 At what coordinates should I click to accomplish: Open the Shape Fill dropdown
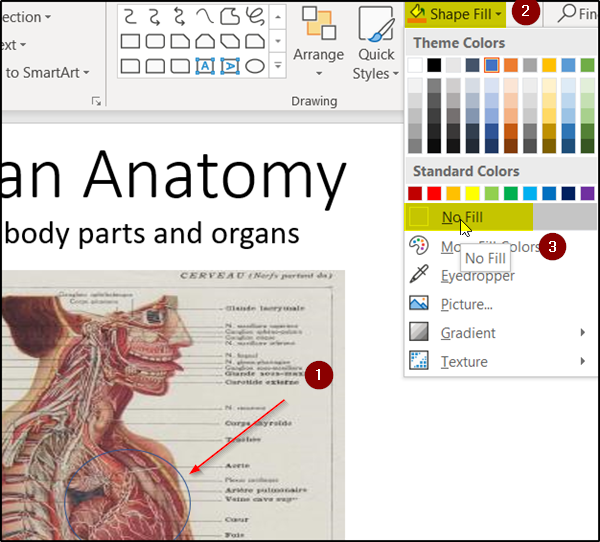coord(455,14)
